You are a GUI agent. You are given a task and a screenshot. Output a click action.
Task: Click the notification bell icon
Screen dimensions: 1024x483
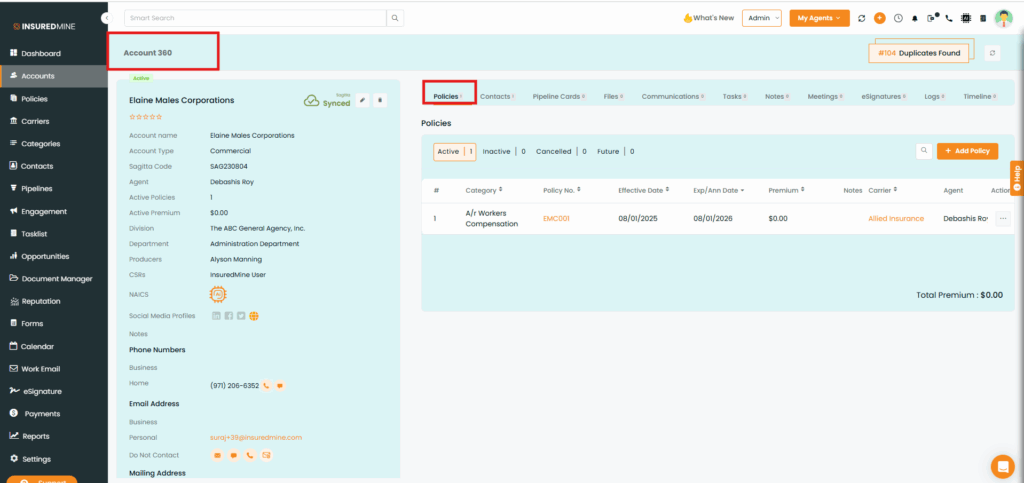pyautogui.click(x=914, y=18)
